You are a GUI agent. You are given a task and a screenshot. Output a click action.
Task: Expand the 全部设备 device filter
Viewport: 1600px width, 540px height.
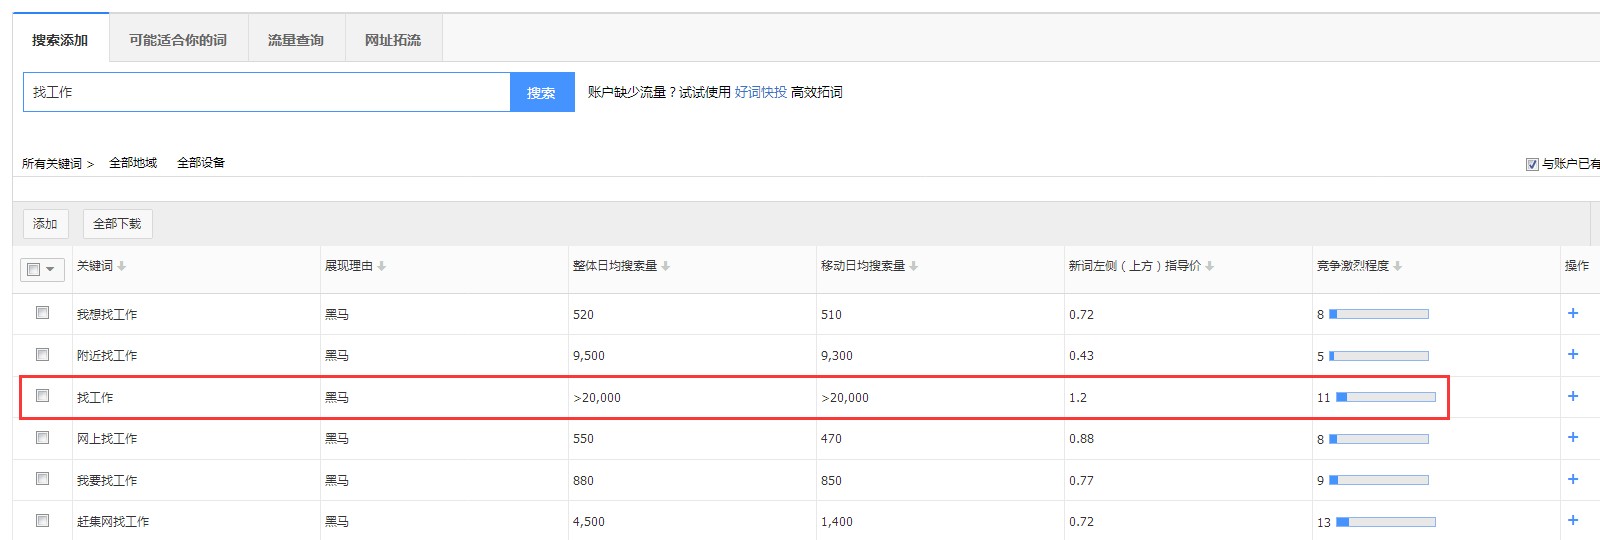pyautogui.click(x=201, y=163)
